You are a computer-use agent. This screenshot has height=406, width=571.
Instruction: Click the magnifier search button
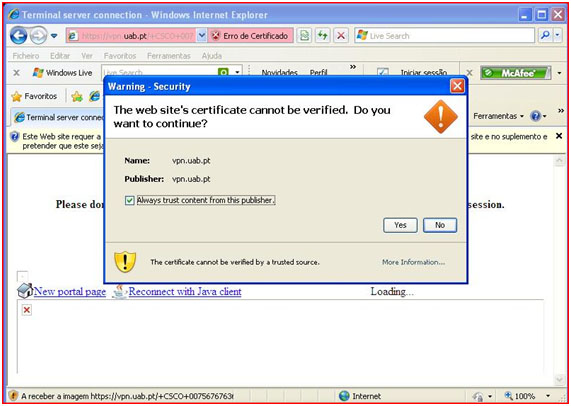pos(545,36)
